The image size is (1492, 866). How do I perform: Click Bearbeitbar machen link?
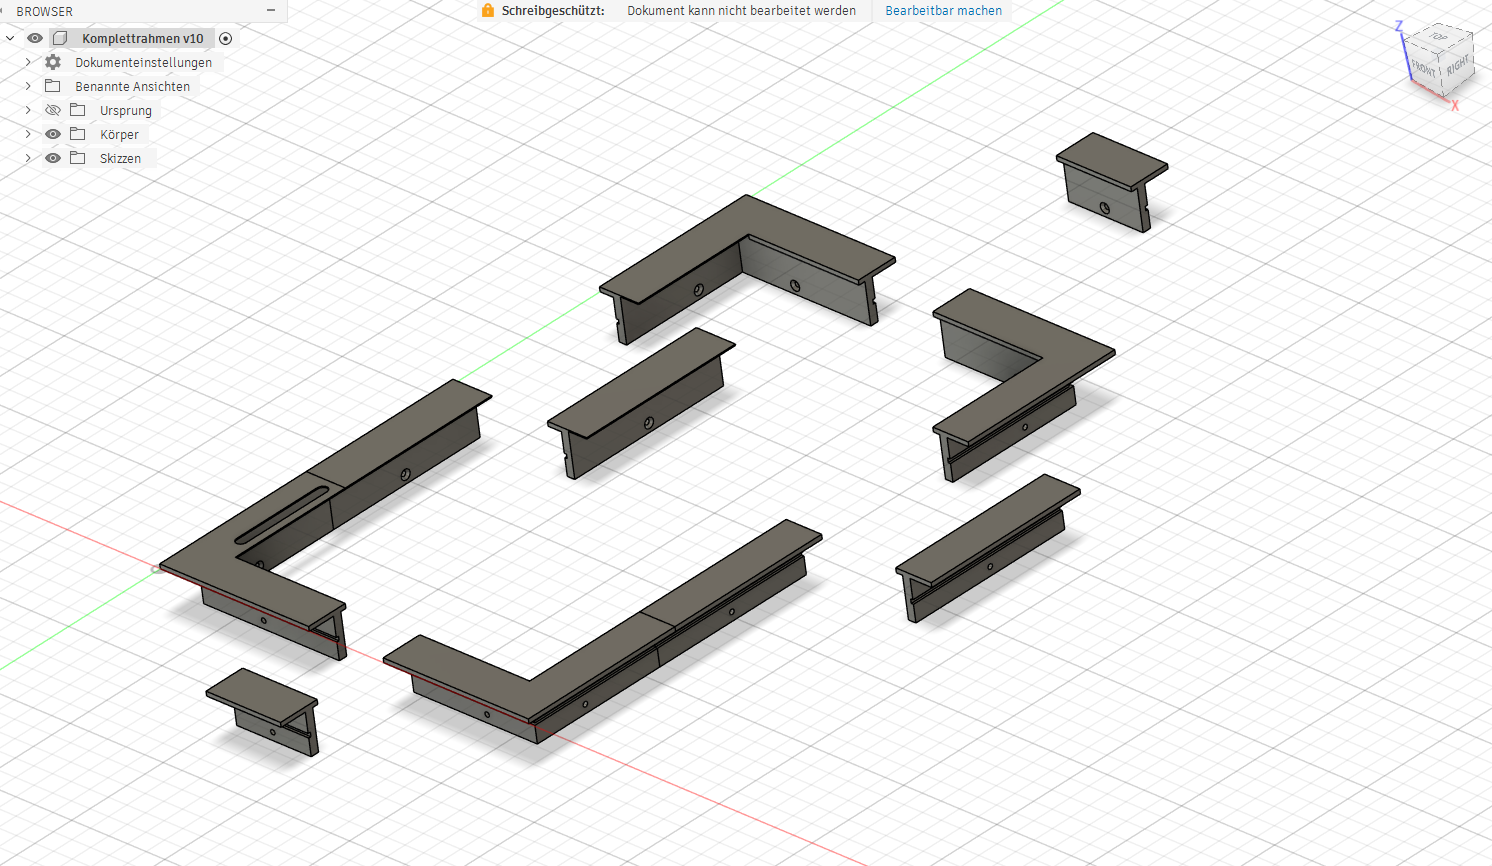point(943,10)
